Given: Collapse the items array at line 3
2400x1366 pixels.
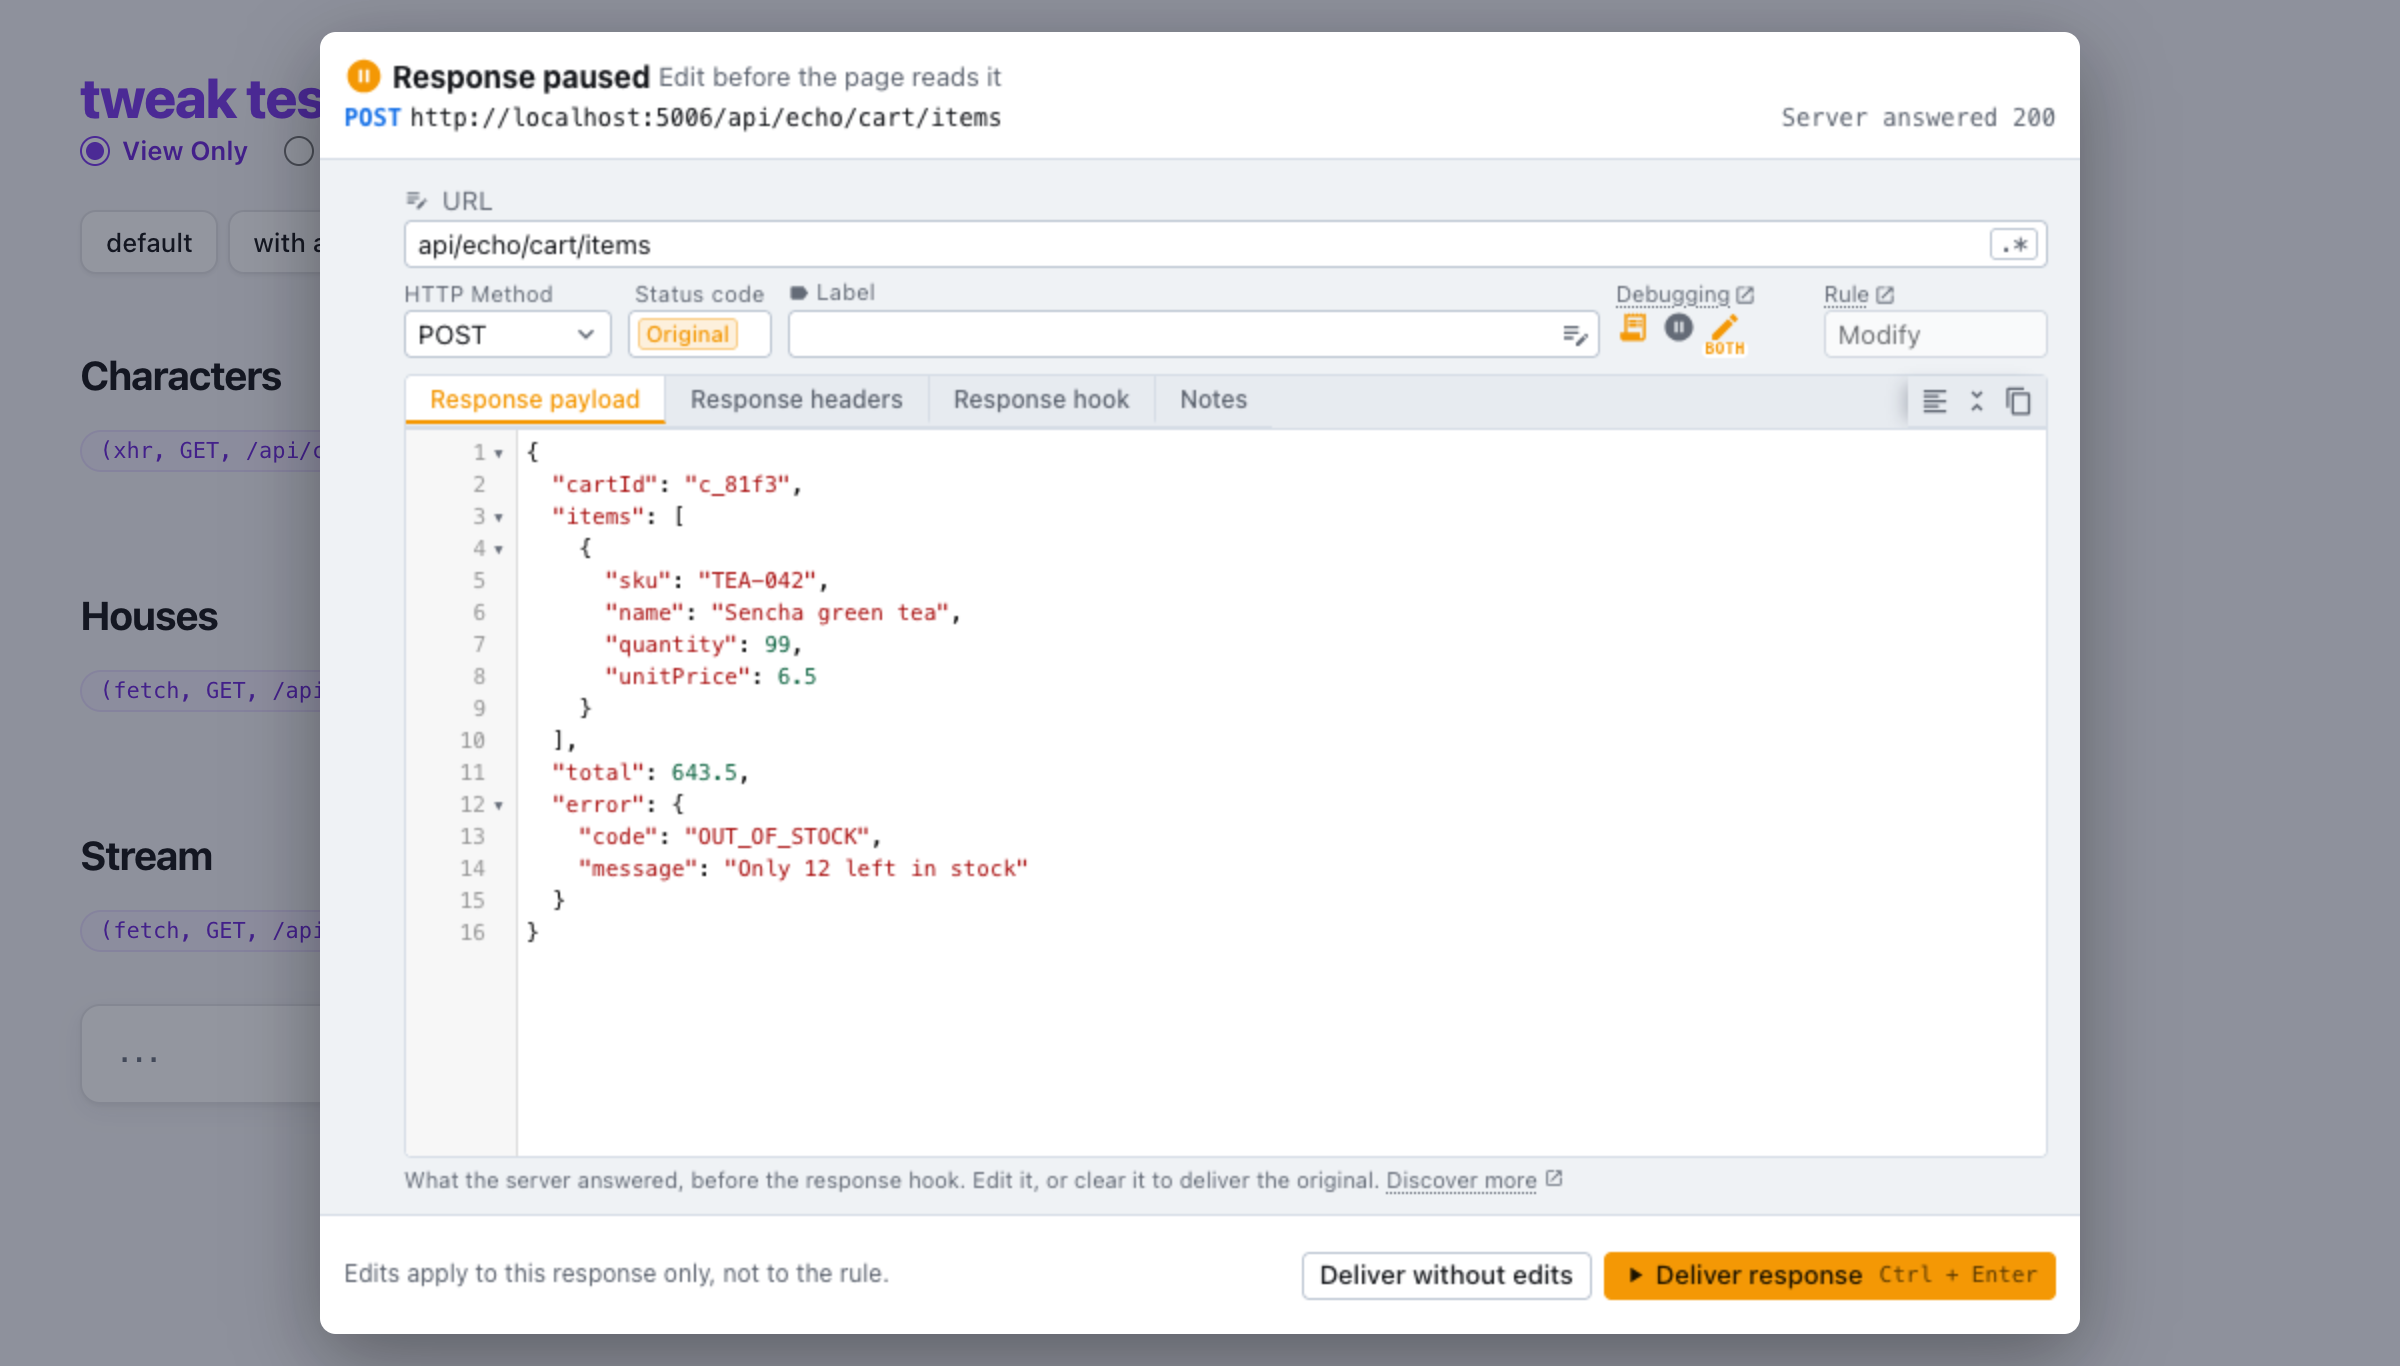Looking at the screenshot, I should click(498, 517).
